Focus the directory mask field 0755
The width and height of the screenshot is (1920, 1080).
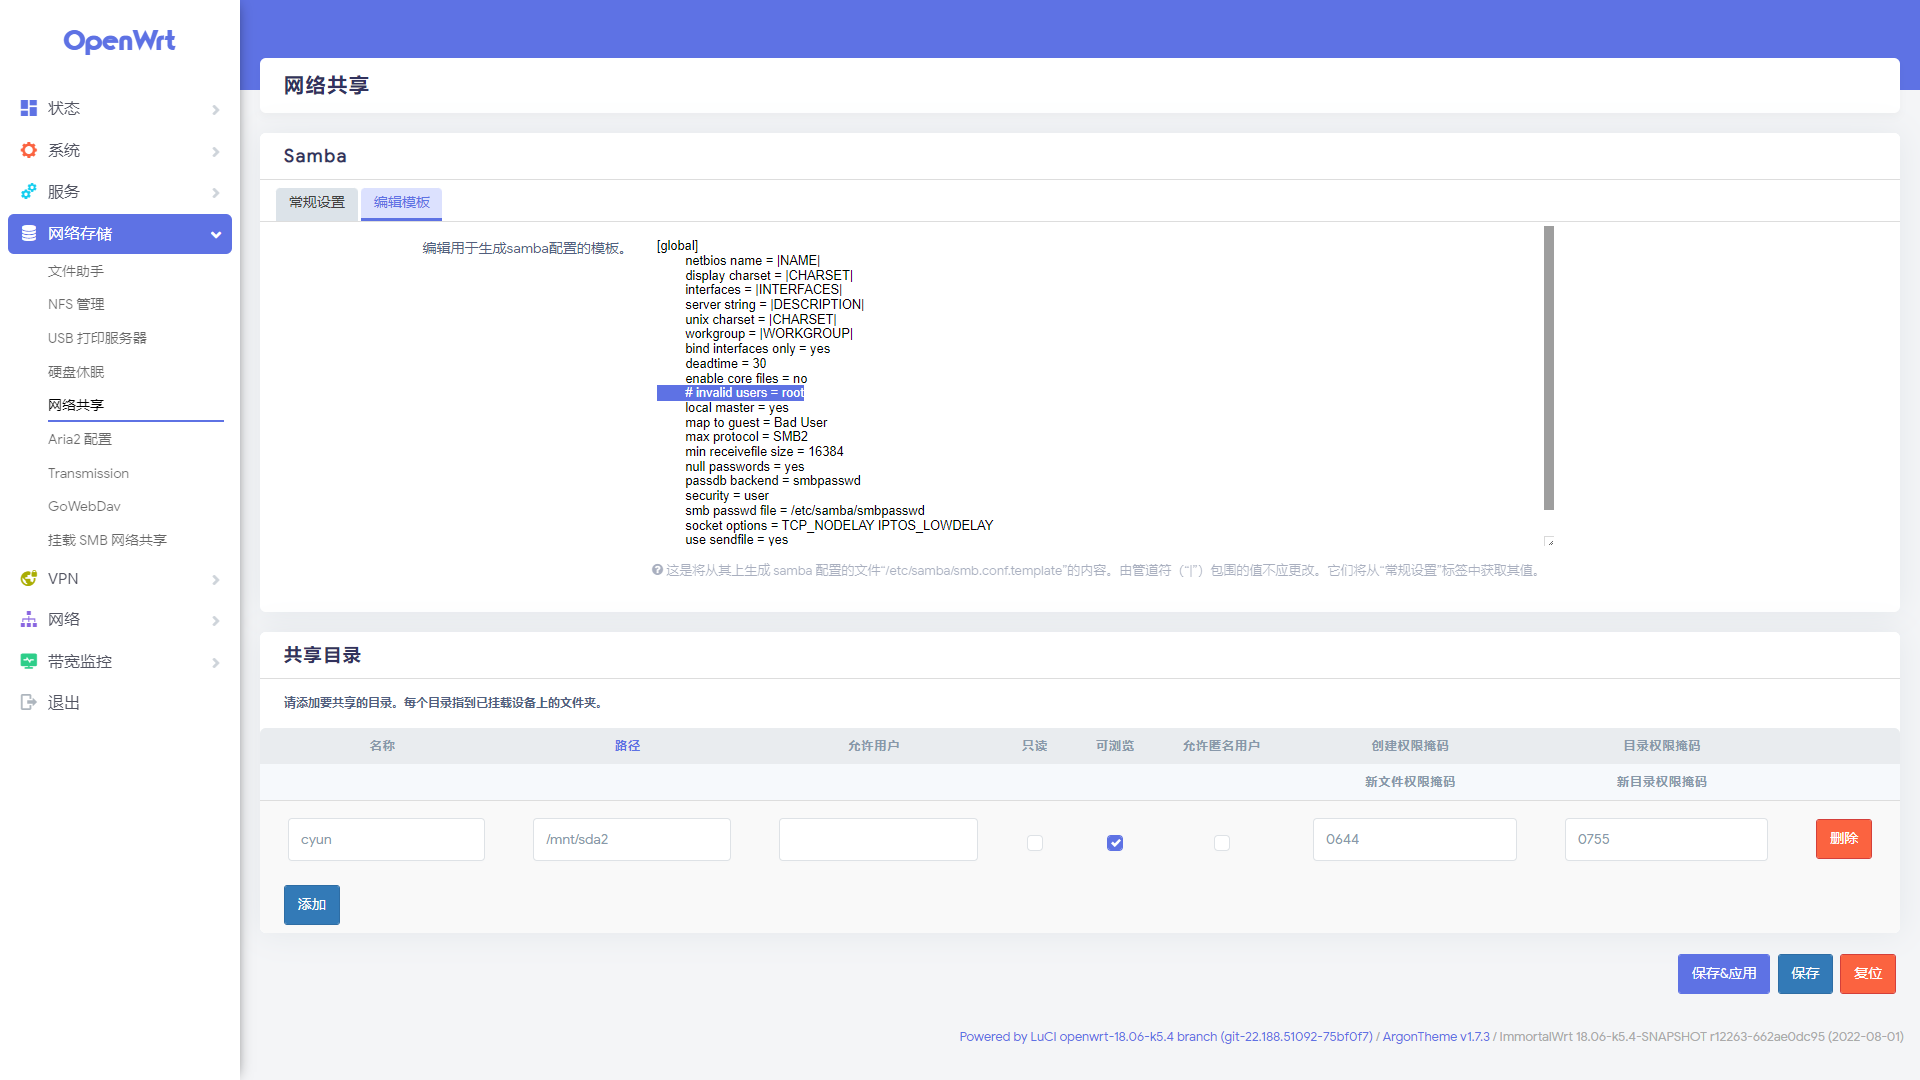click(x=1666, y=840)
